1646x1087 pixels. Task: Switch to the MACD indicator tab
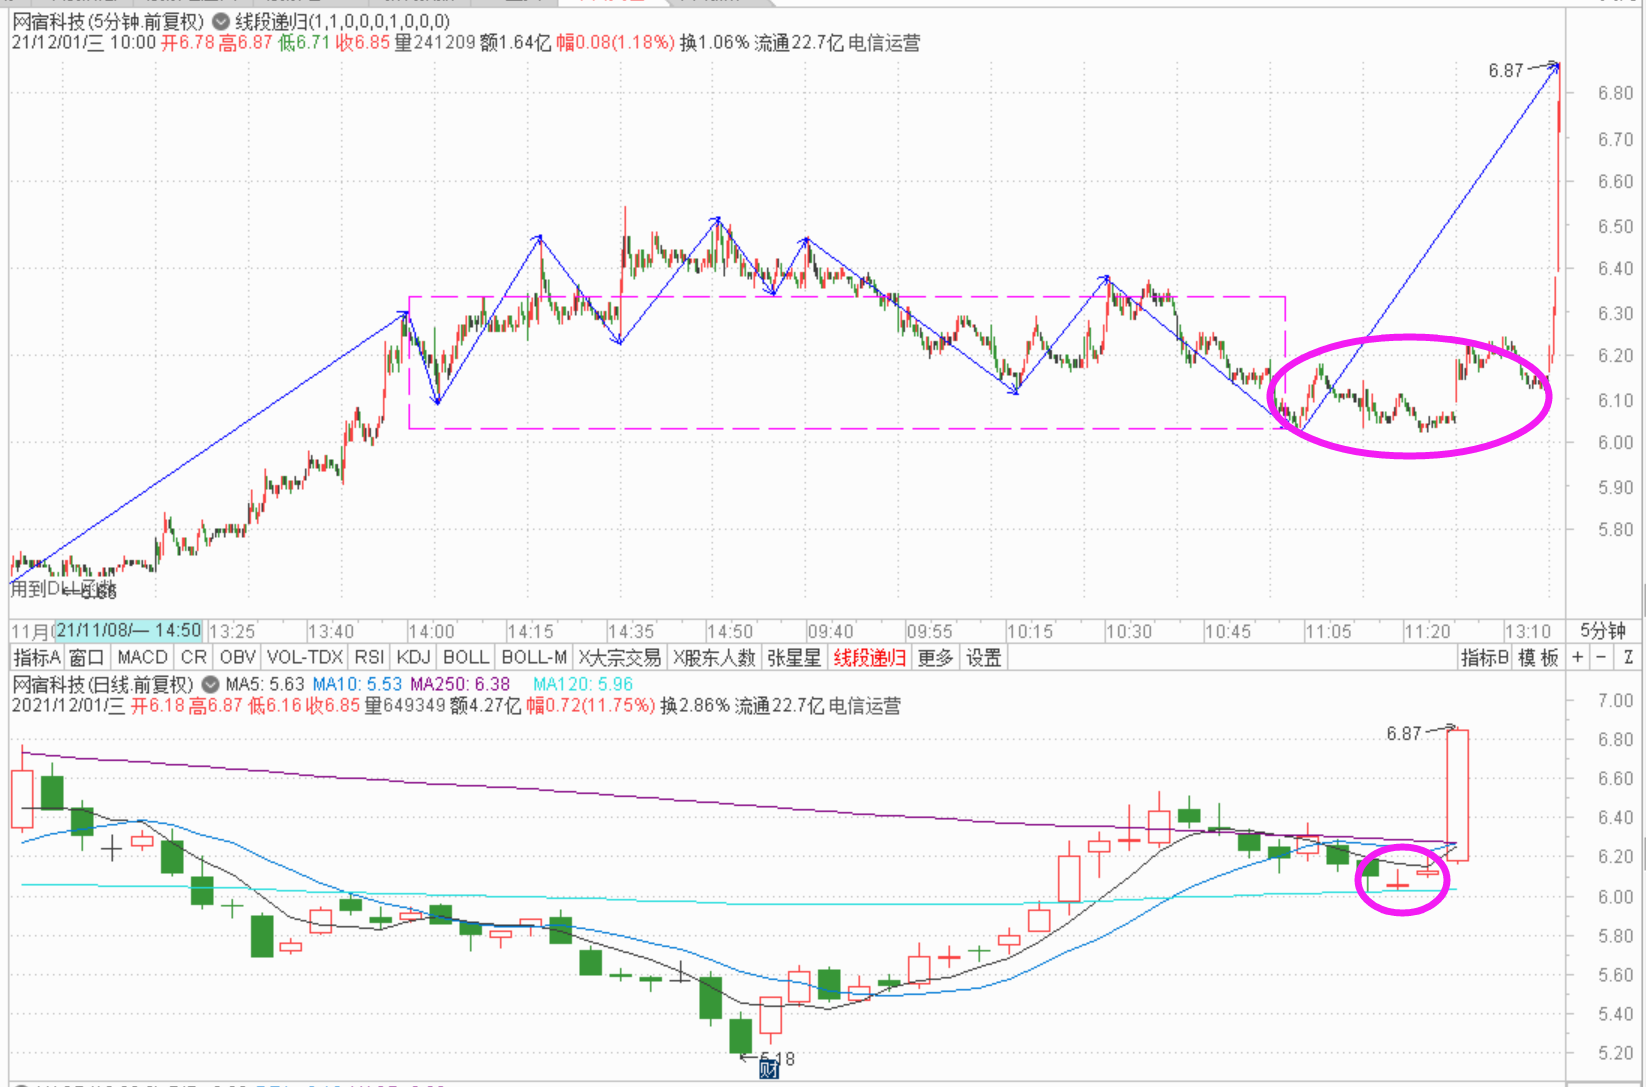click(x=142, y=657)
